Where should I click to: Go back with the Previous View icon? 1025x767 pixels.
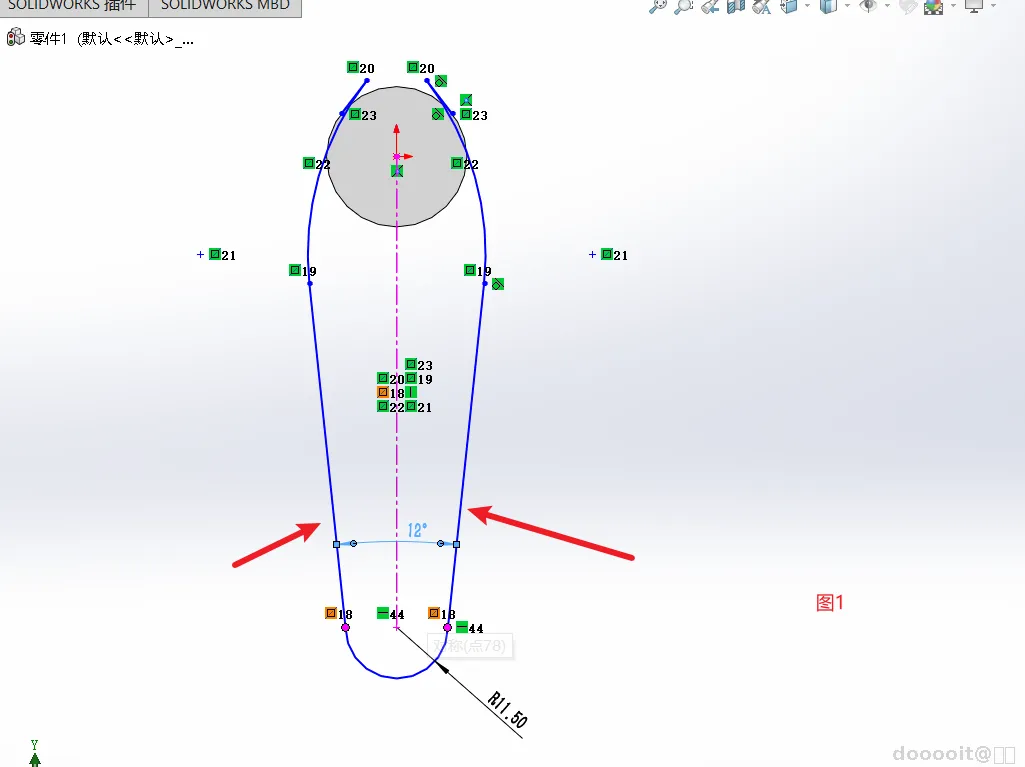710,6
